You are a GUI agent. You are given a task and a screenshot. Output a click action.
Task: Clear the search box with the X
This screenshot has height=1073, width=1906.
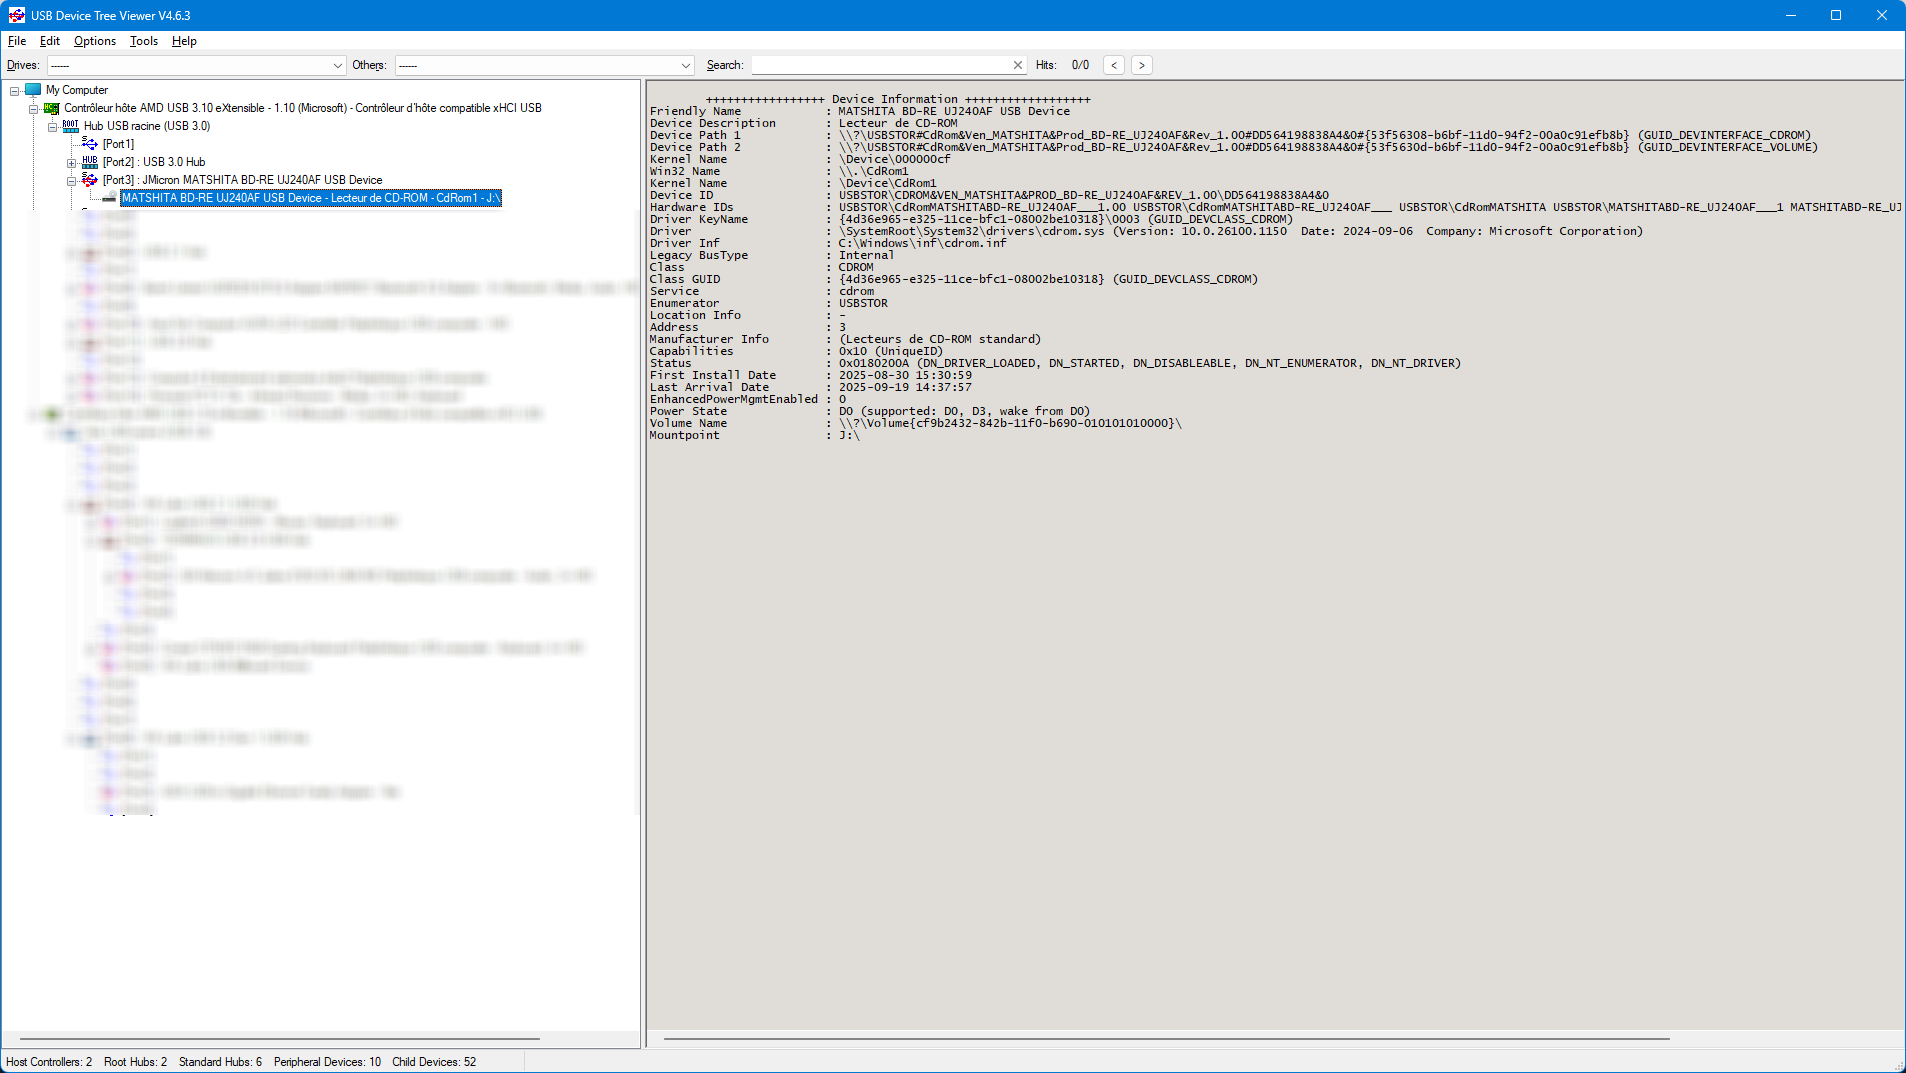1018,65
